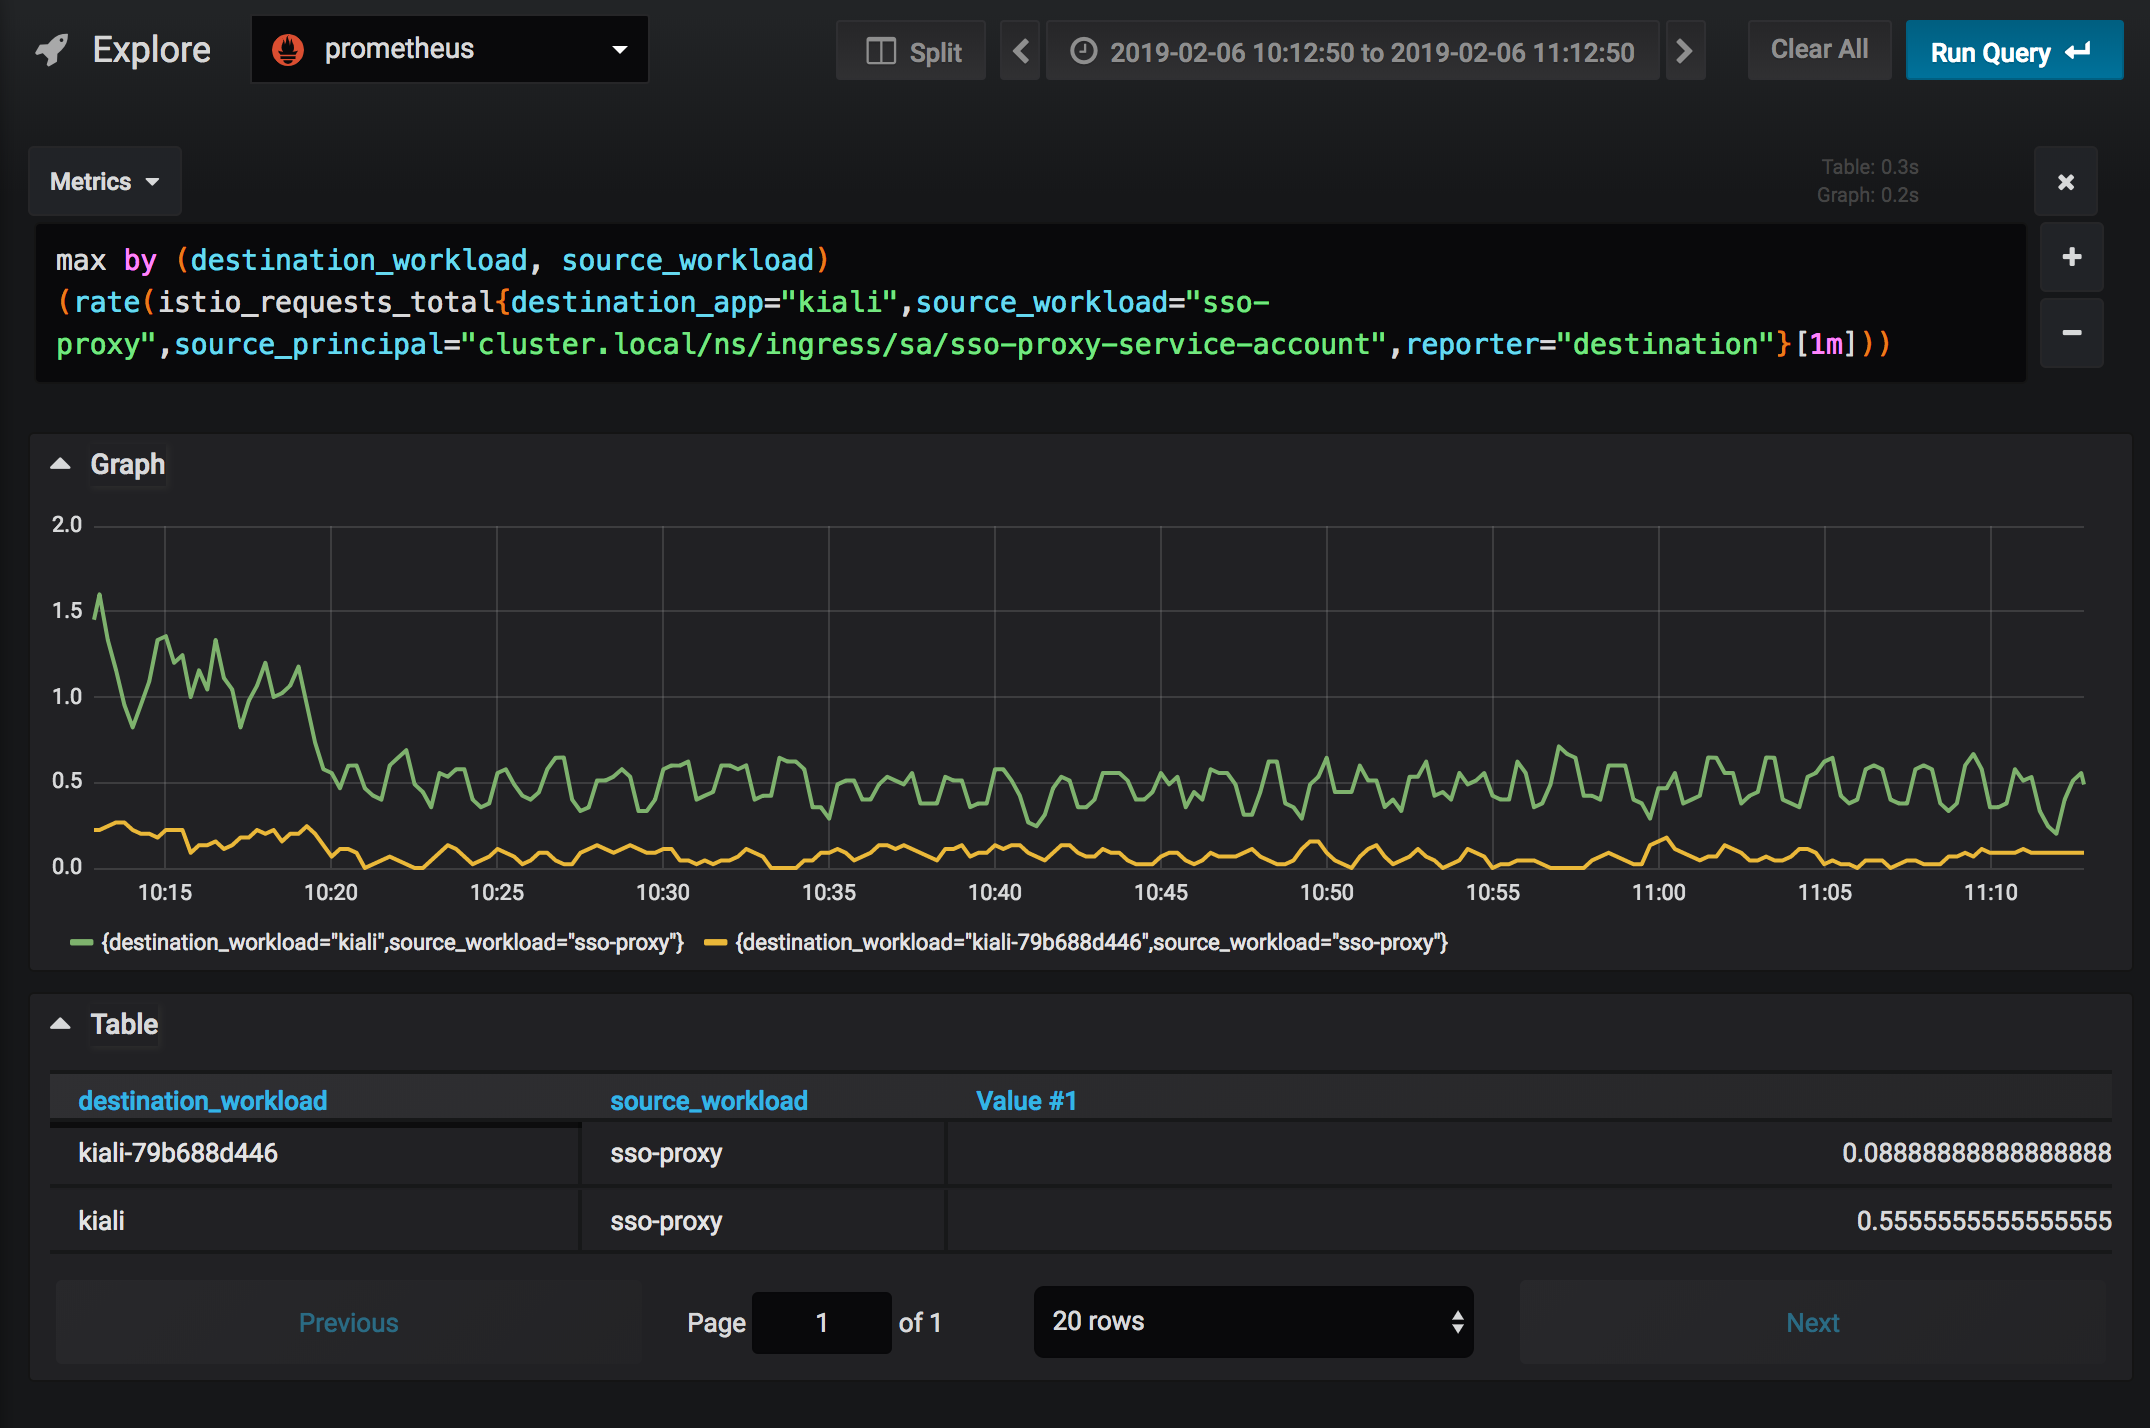
Task: Click into the PromQL query editor
Action: coord(1030,302)
